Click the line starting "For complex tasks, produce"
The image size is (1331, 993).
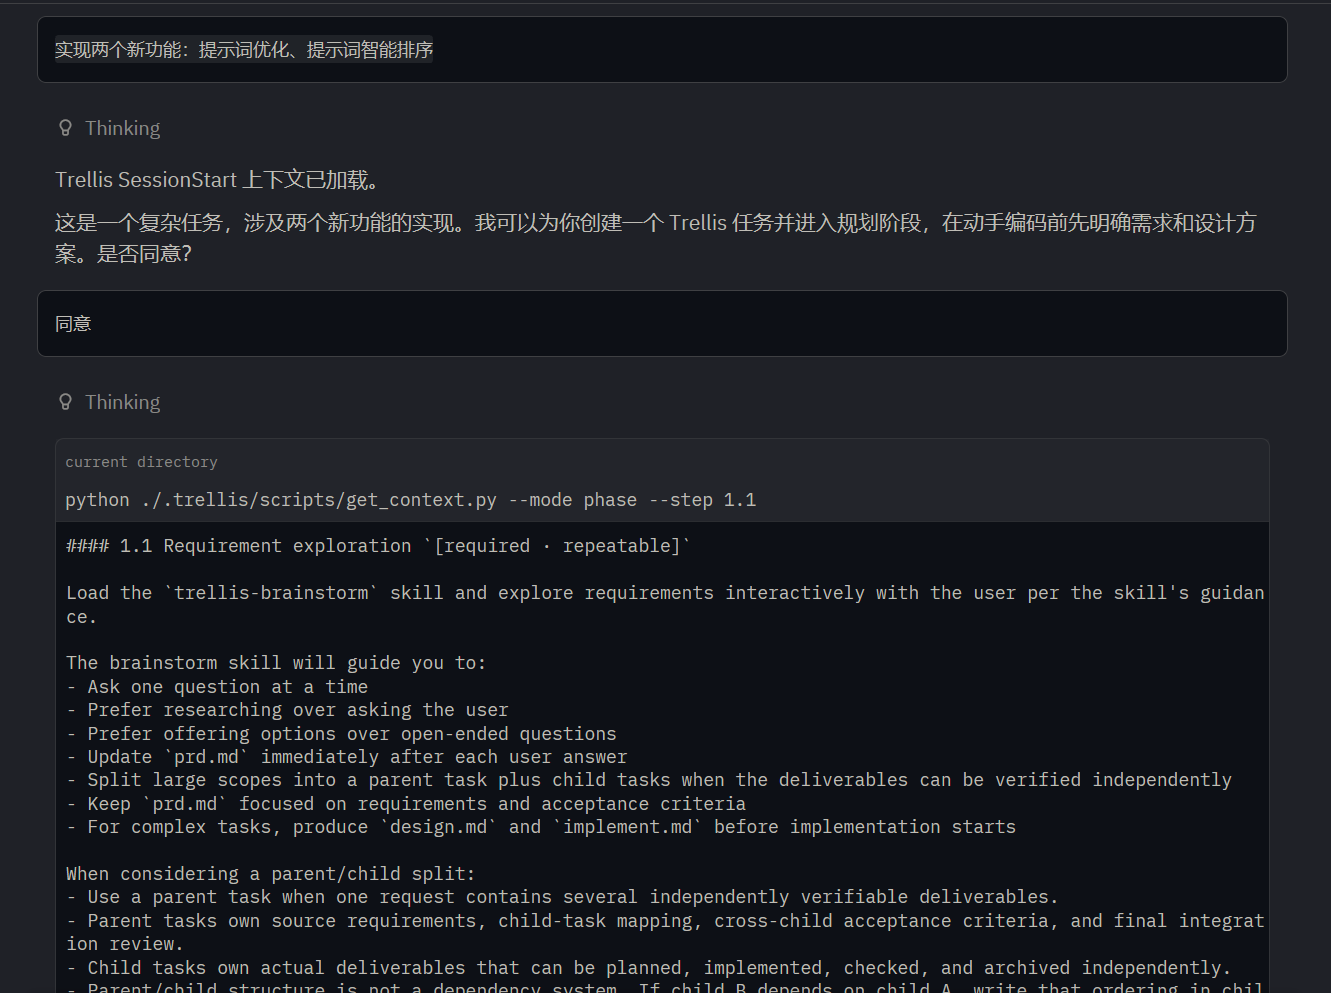click(541, 827)
